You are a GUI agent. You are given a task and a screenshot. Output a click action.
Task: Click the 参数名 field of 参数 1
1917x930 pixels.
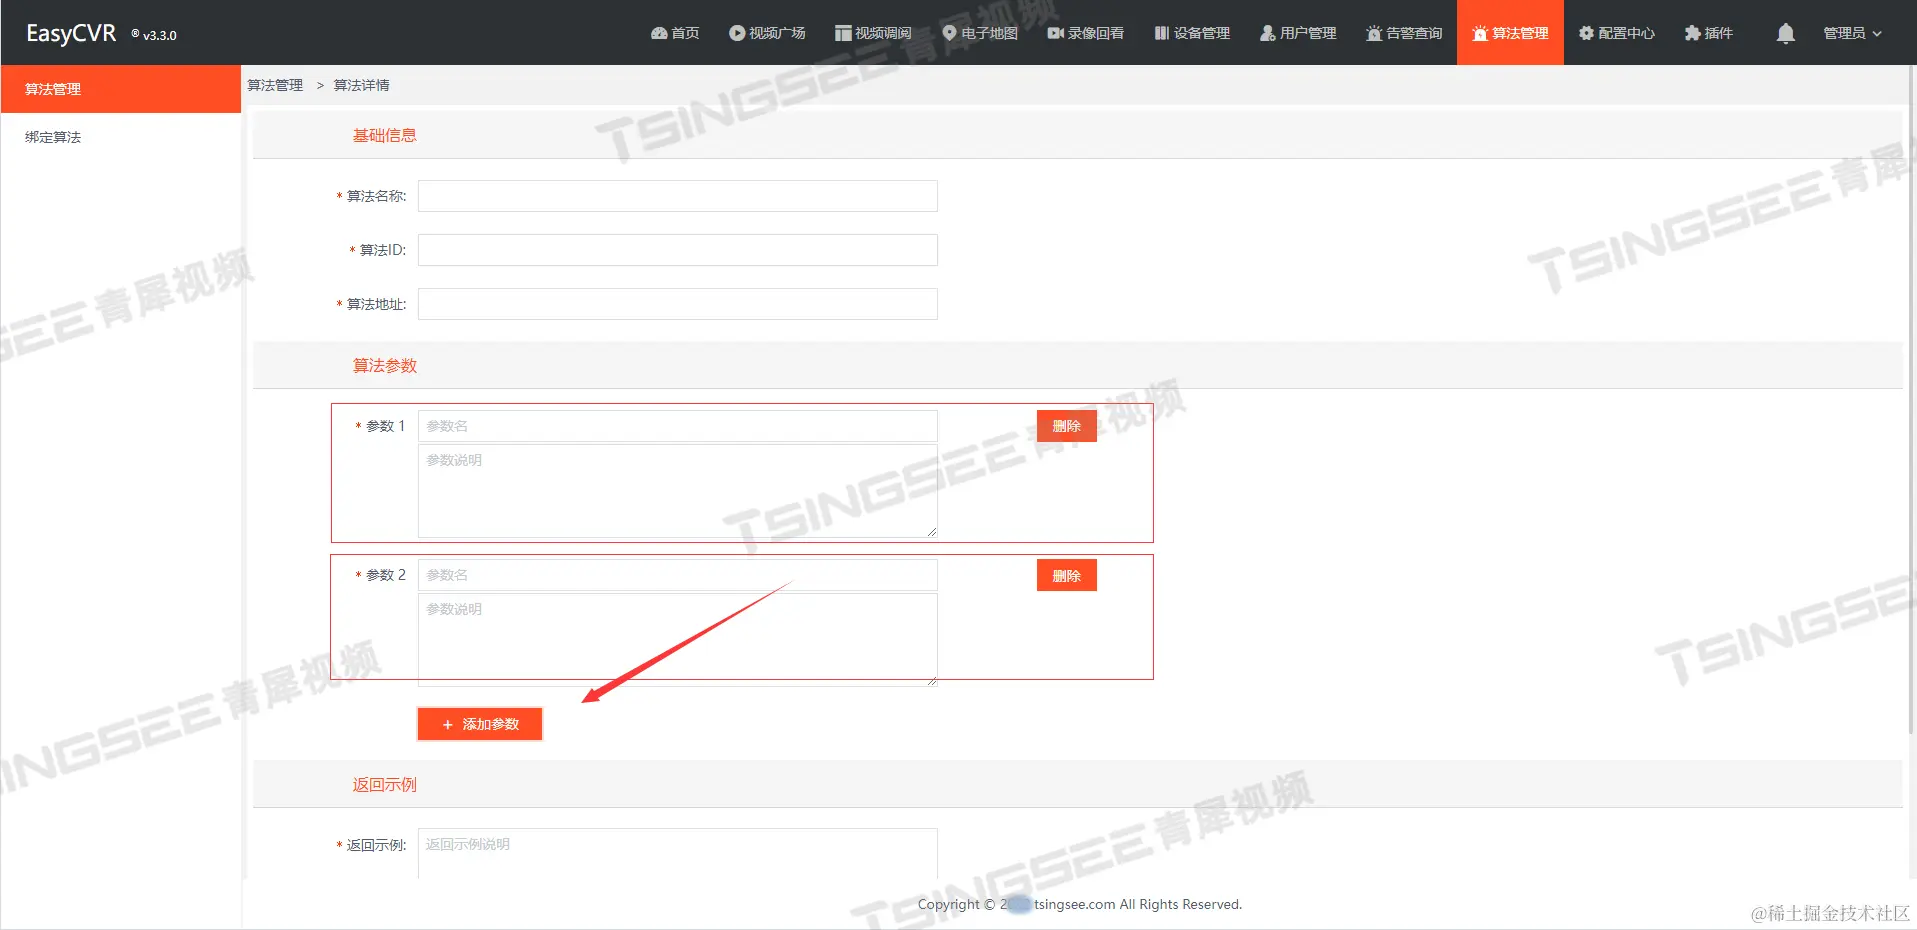click(677, 426)
